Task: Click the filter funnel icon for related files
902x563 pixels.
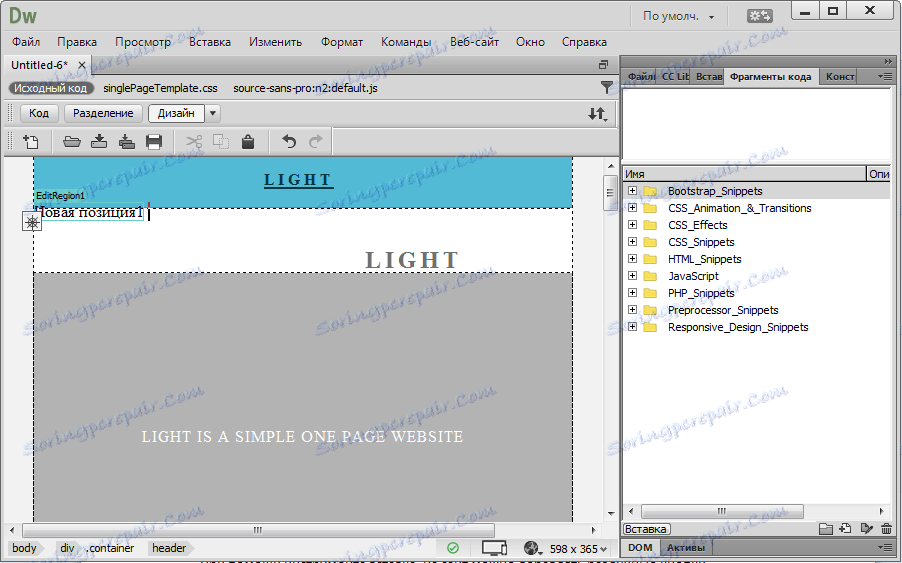Action: pos(606,87)
